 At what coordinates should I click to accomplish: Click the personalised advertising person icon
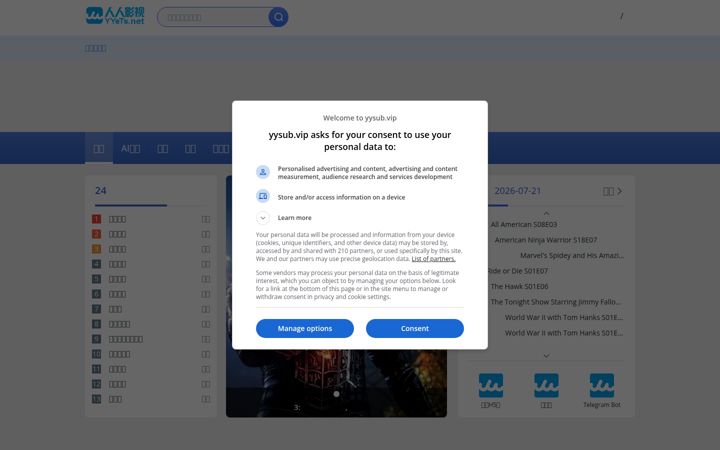point(263,172)
